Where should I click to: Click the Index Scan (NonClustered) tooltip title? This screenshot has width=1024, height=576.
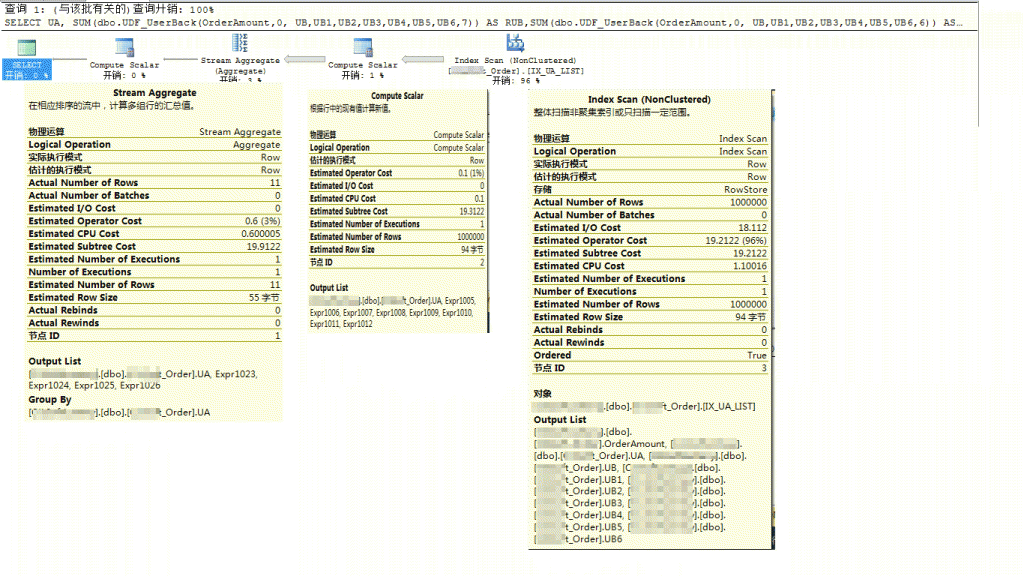coord(649,99)
